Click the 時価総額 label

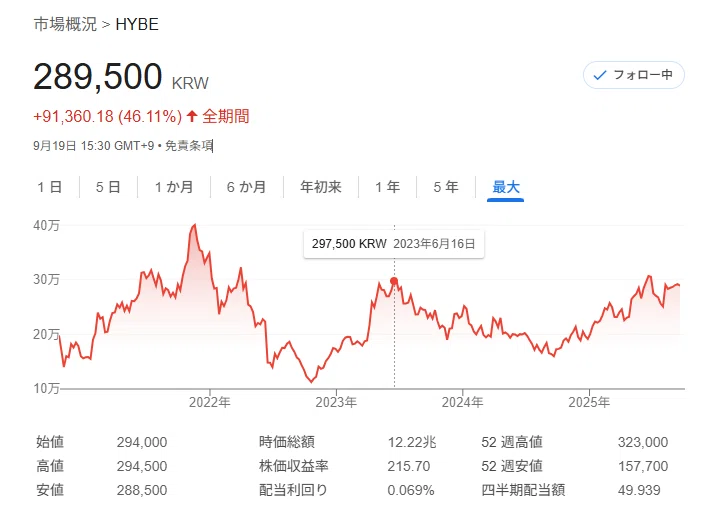pyautogui.click(x=287, y=442)
